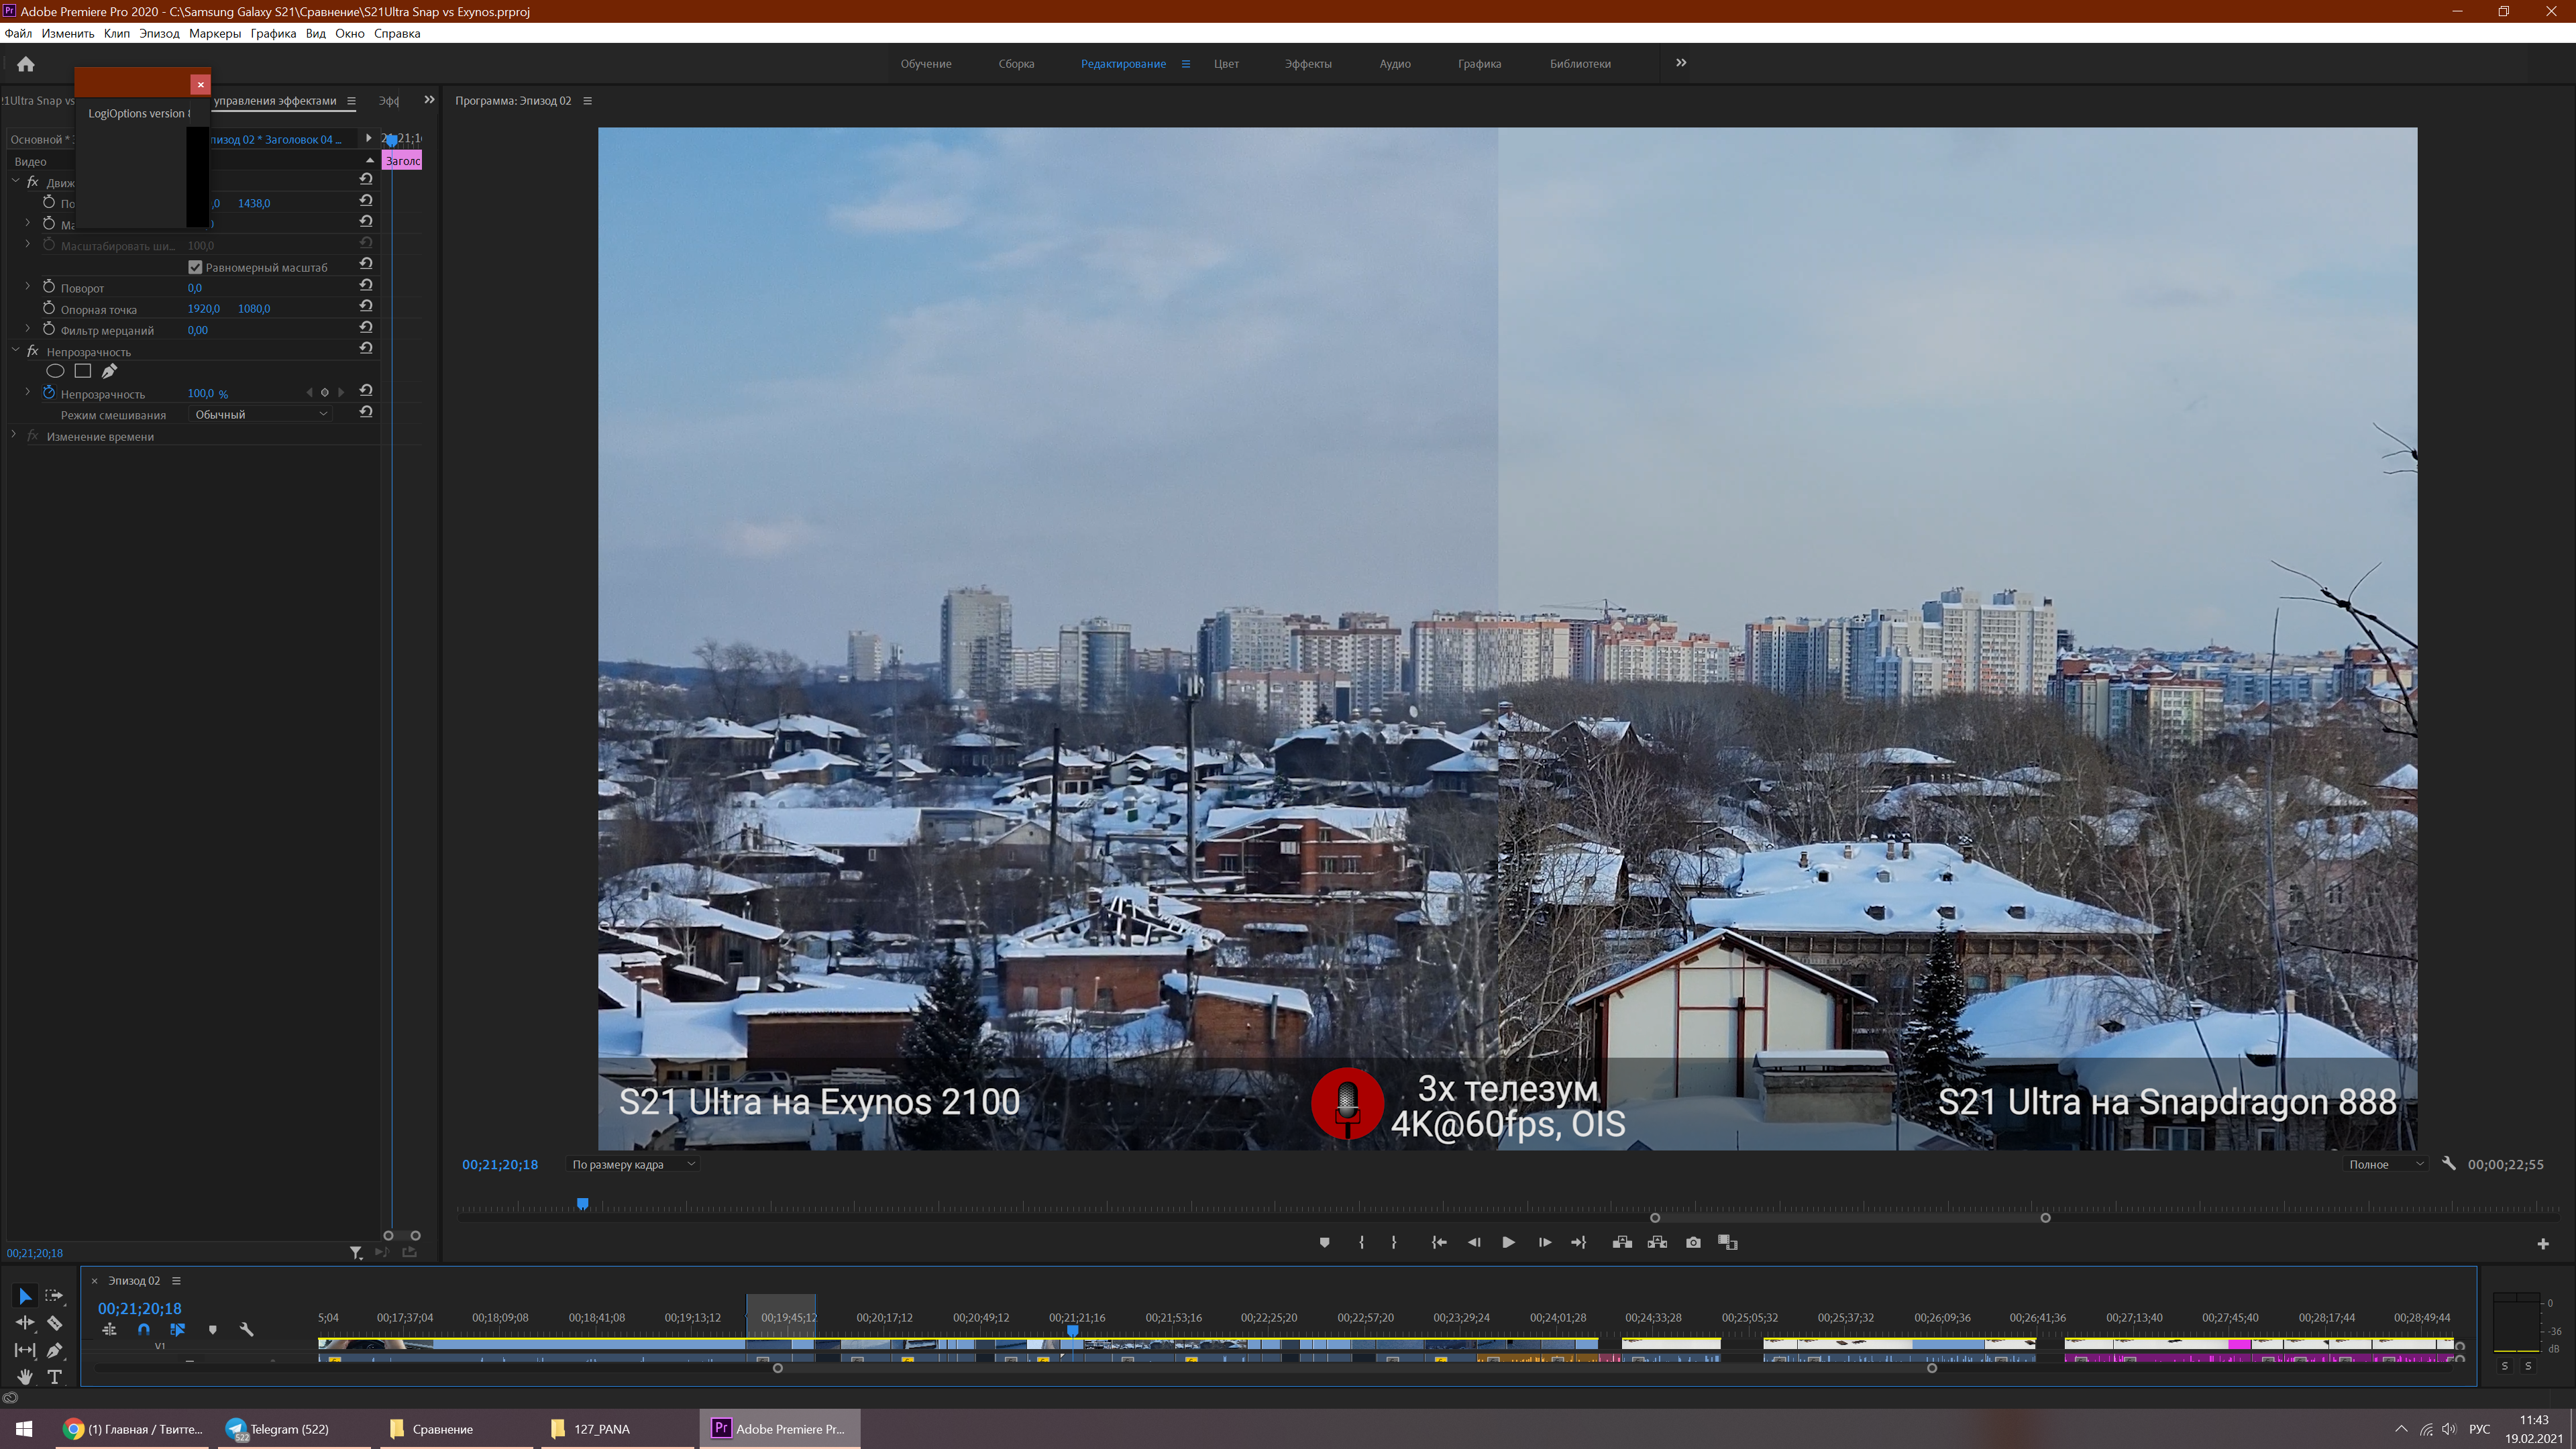The image size is (2576, 1449).
Task: Reset the Опорная точка parameter
Action: tap(366, 306)
